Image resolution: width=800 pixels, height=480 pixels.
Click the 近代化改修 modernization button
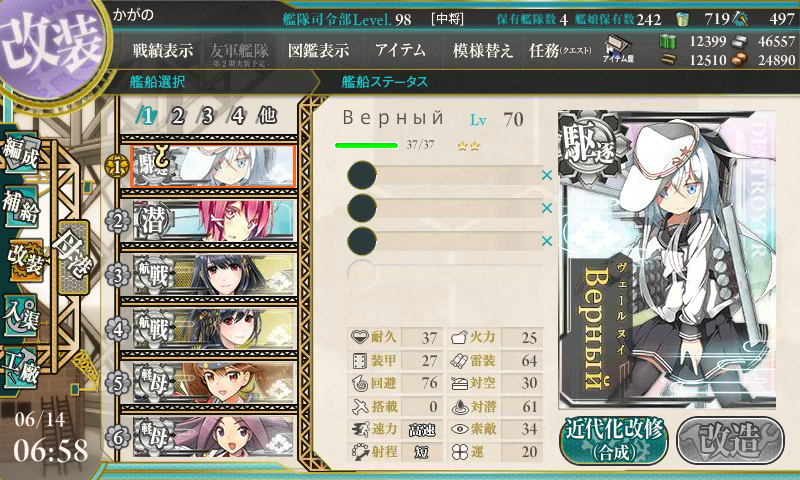tap(614, 440)
